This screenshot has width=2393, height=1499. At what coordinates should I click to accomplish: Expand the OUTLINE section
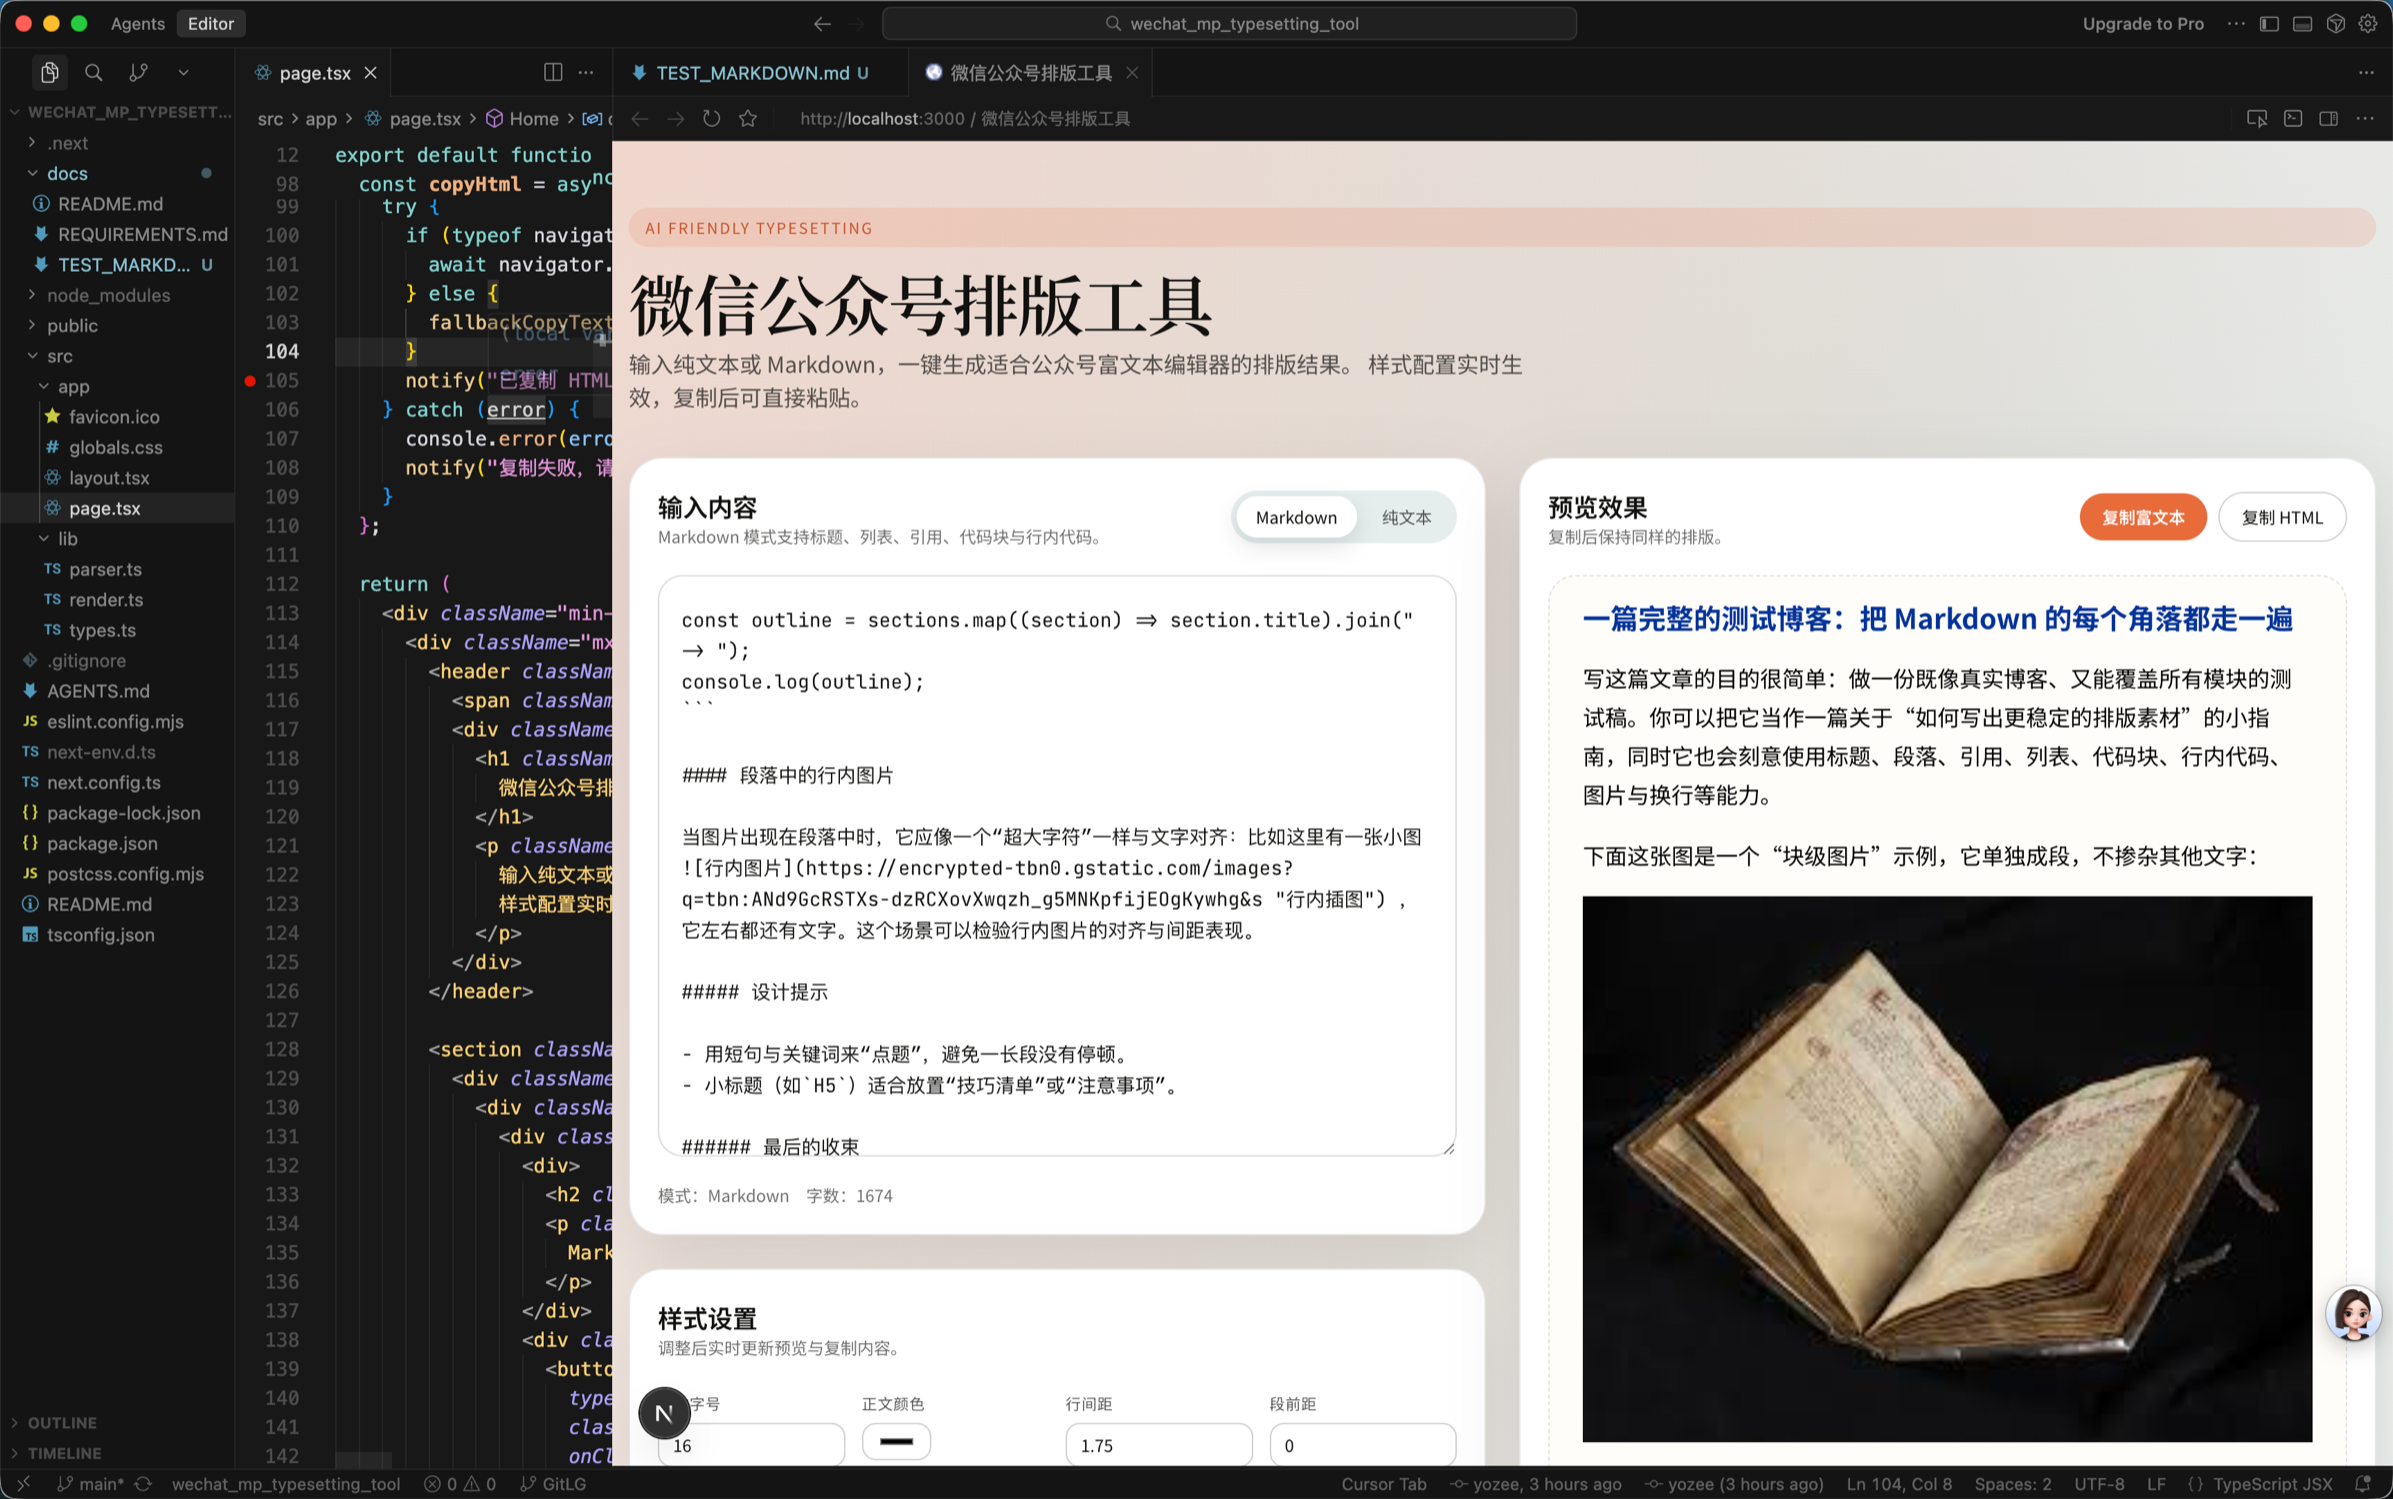(x=62, y=1422)
